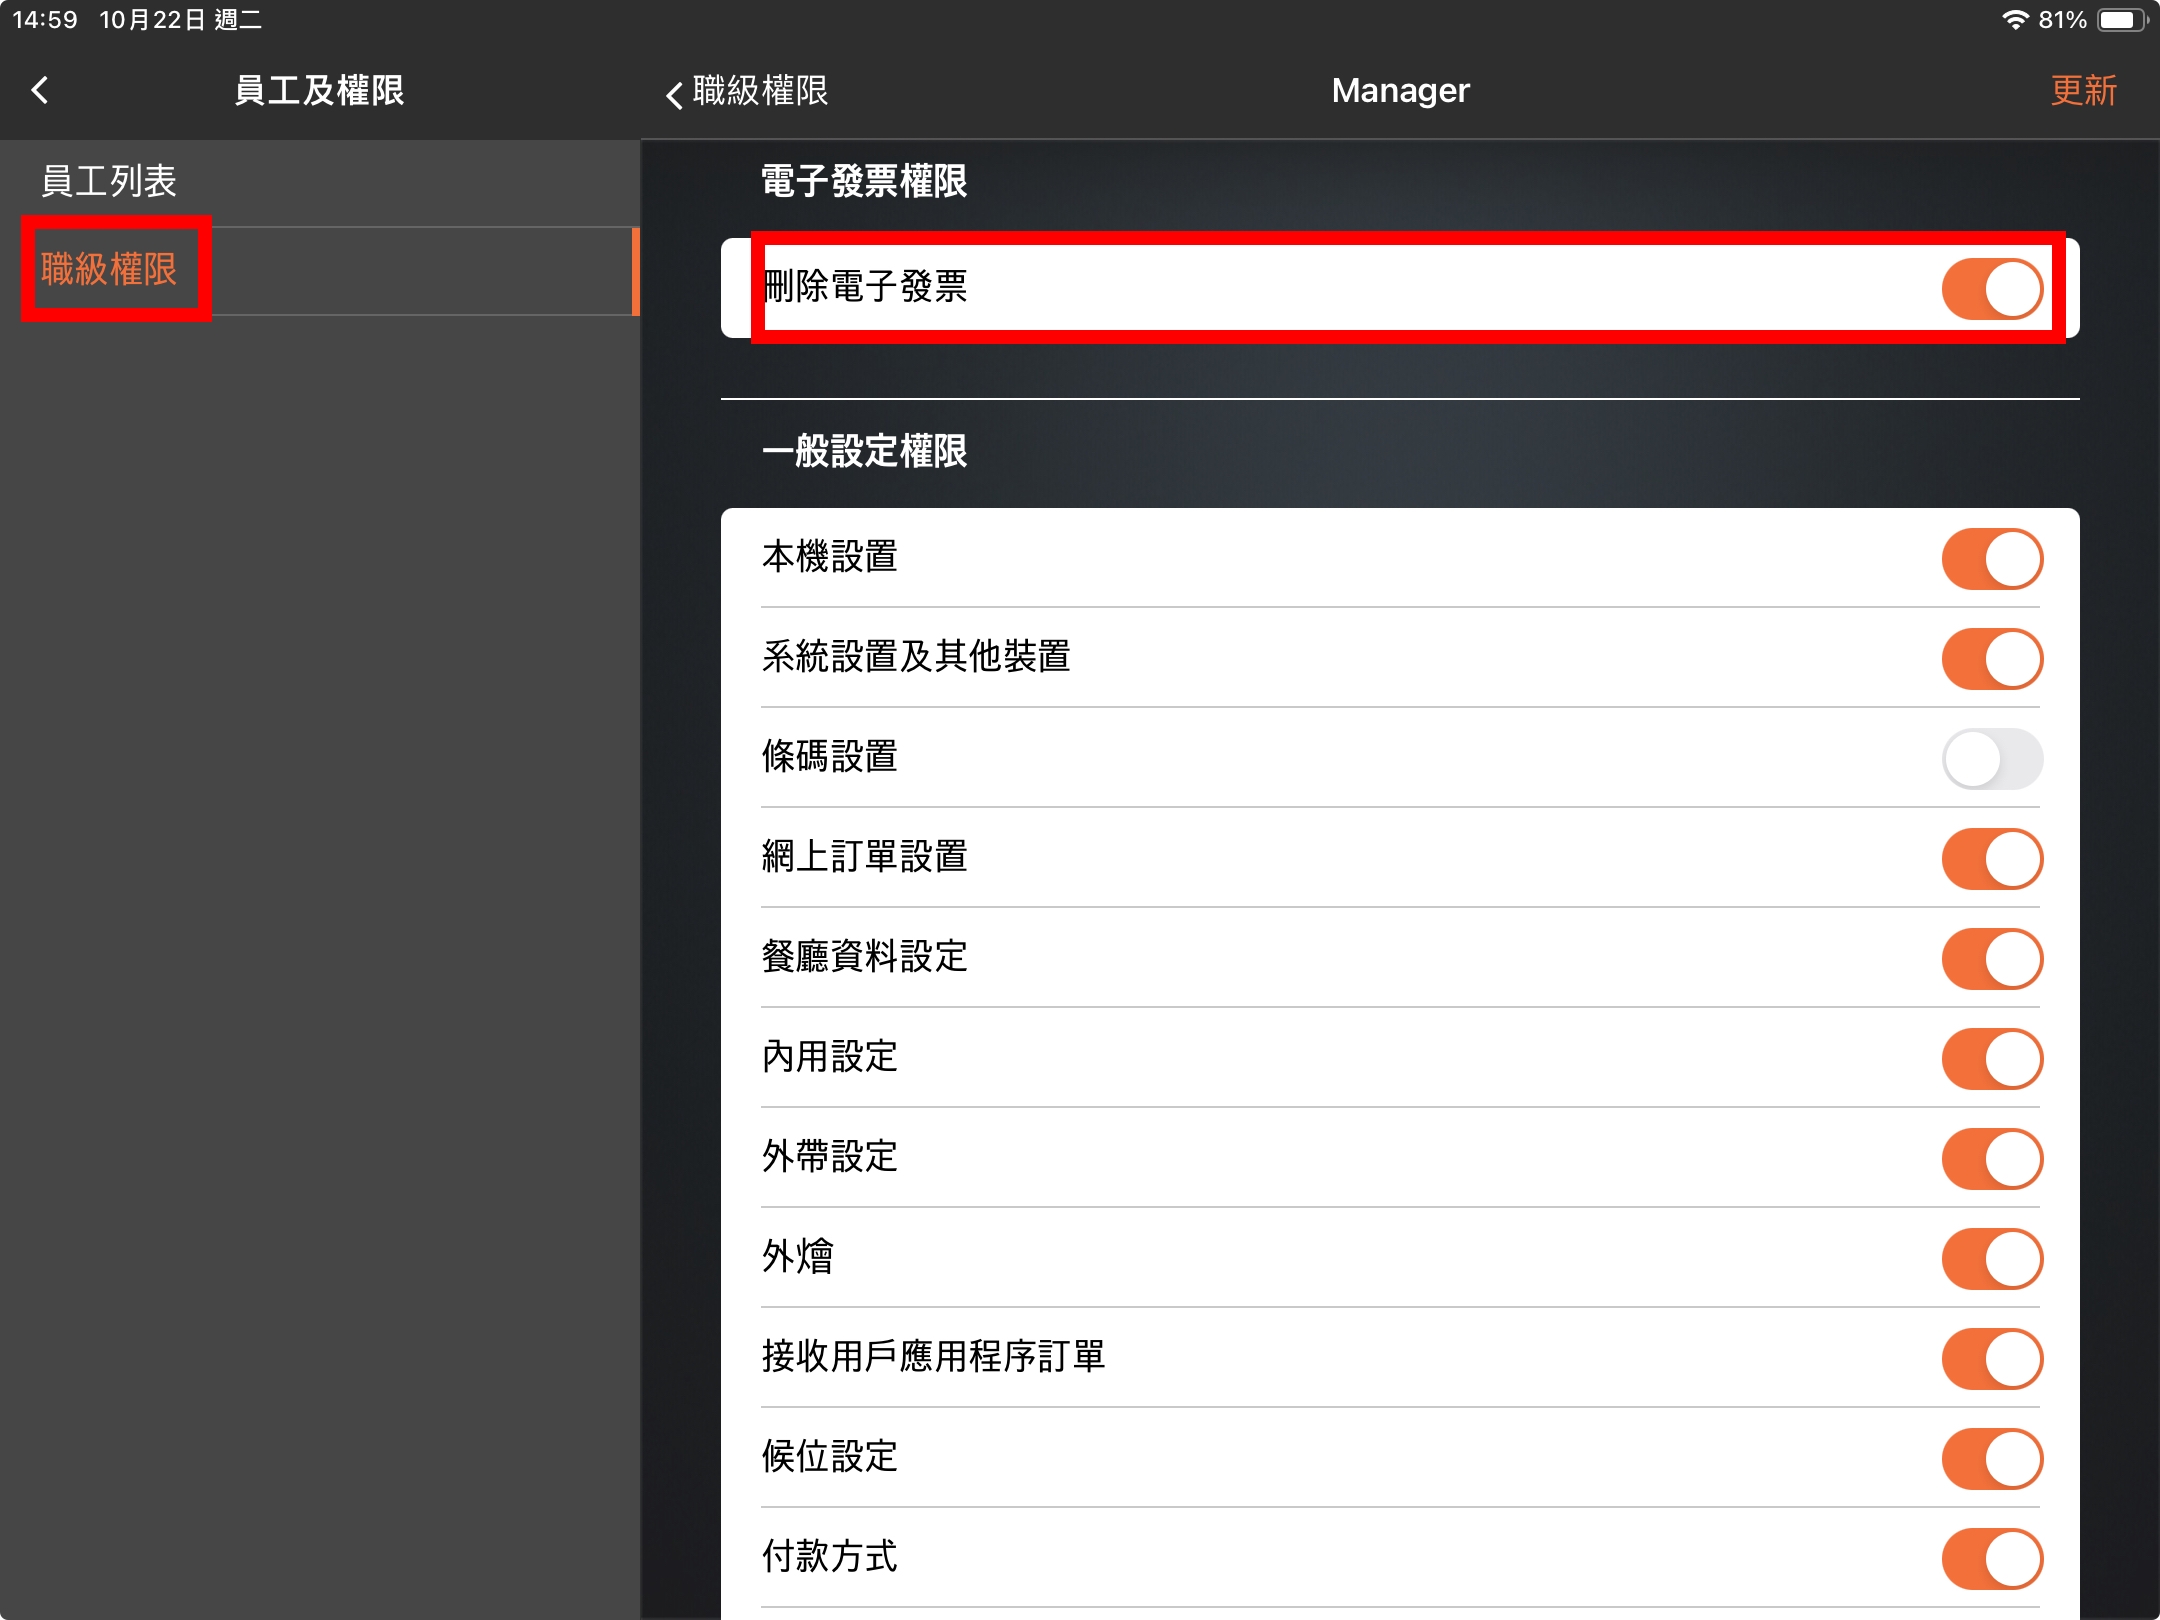Toggle 系統設置及其他裝置 switch
The width and height of the screenshot is (2160, 1620).
tap(1992, 658)
